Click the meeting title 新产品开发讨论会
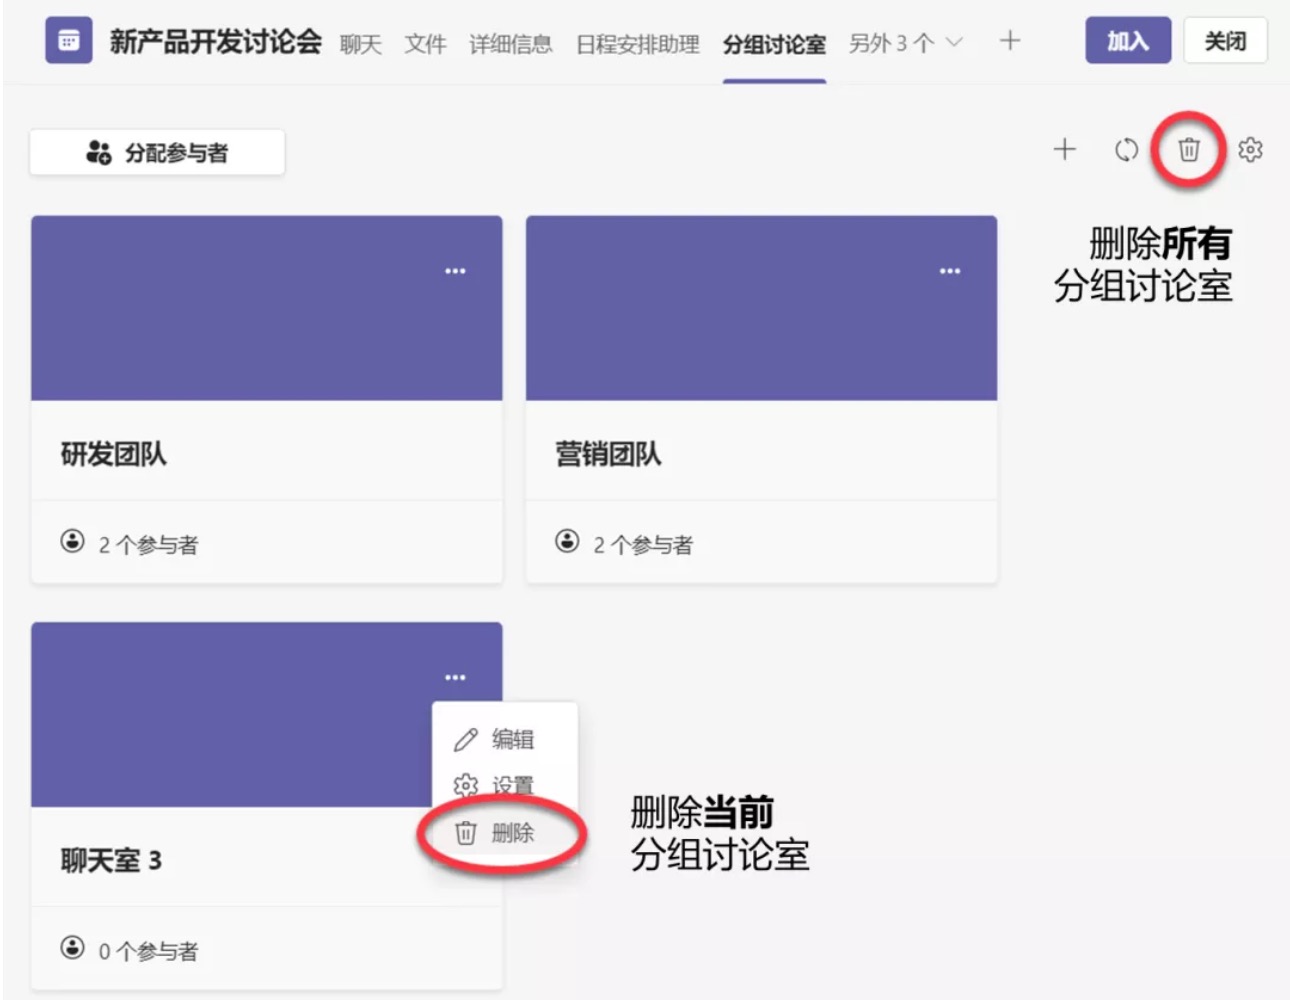 pos(215,41)
